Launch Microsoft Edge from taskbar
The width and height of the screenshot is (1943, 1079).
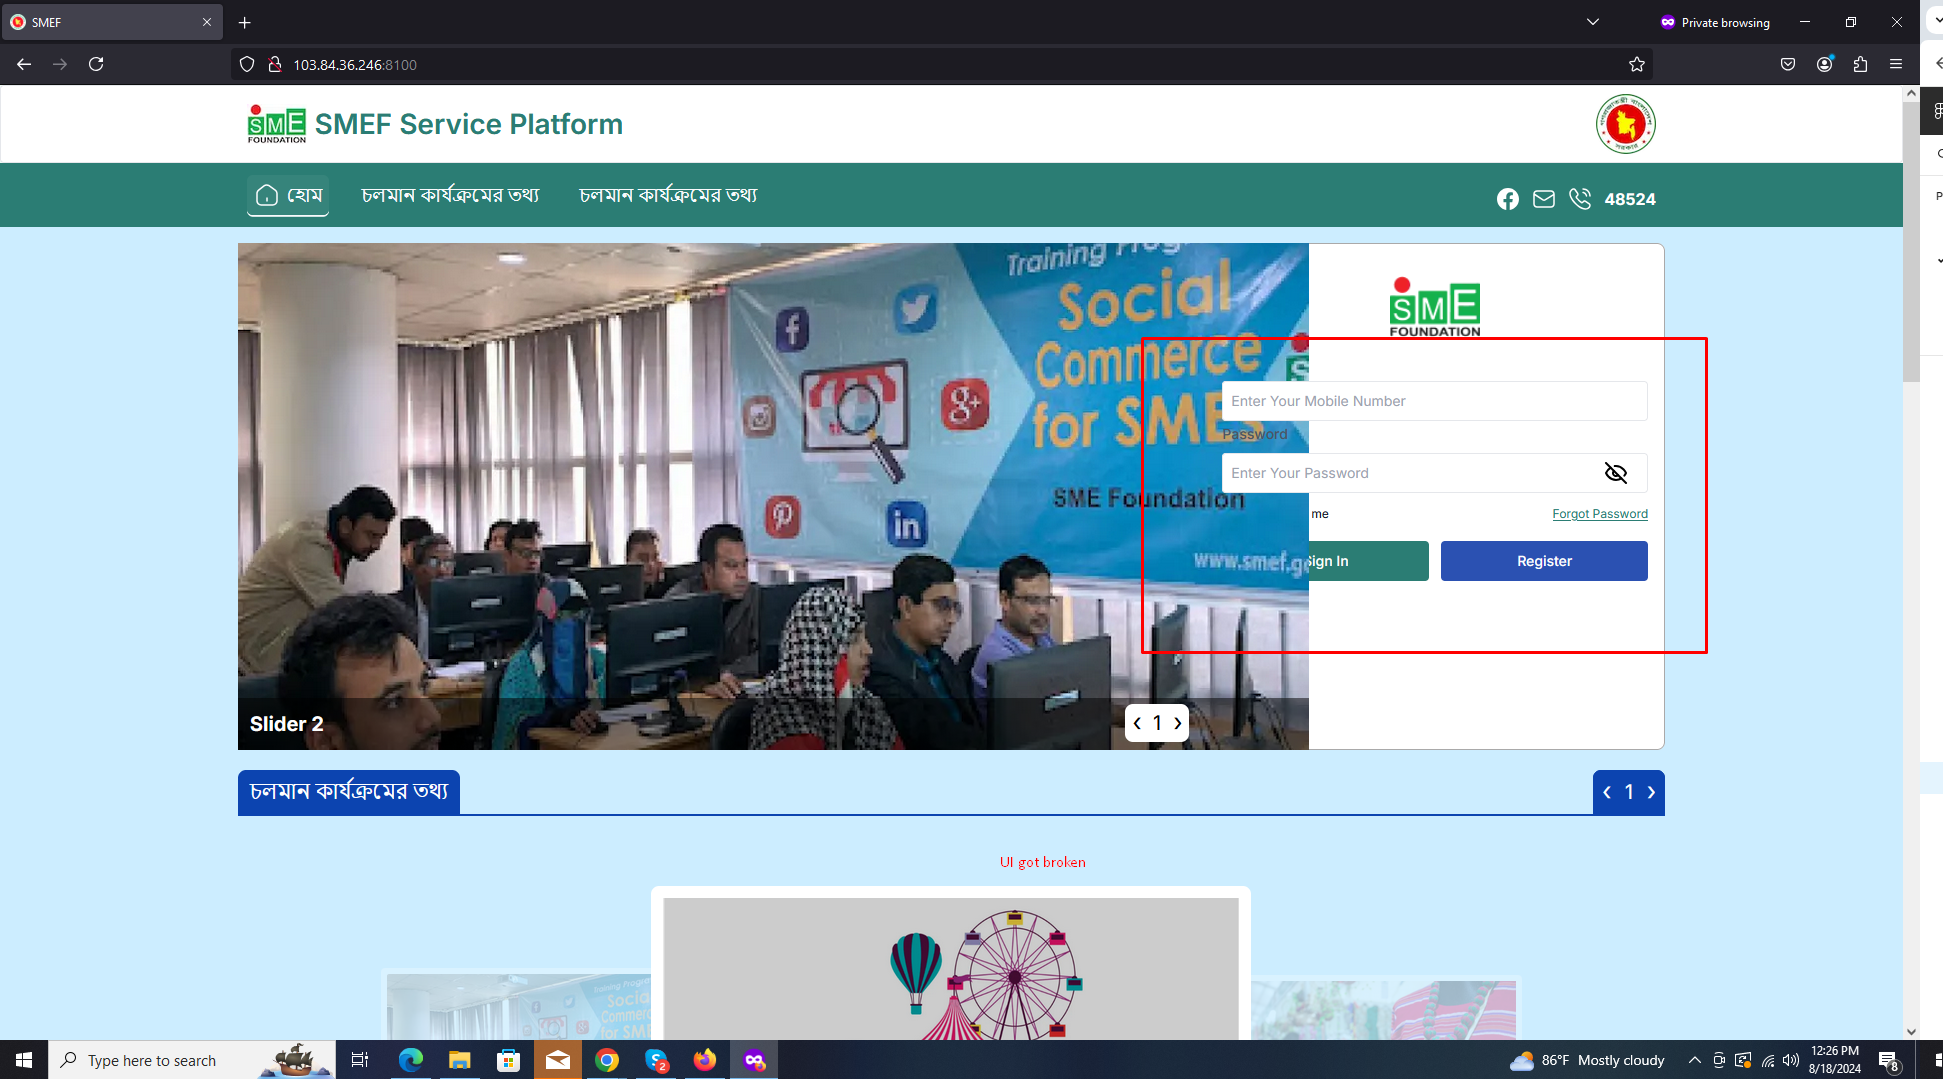coord(411,1060)
